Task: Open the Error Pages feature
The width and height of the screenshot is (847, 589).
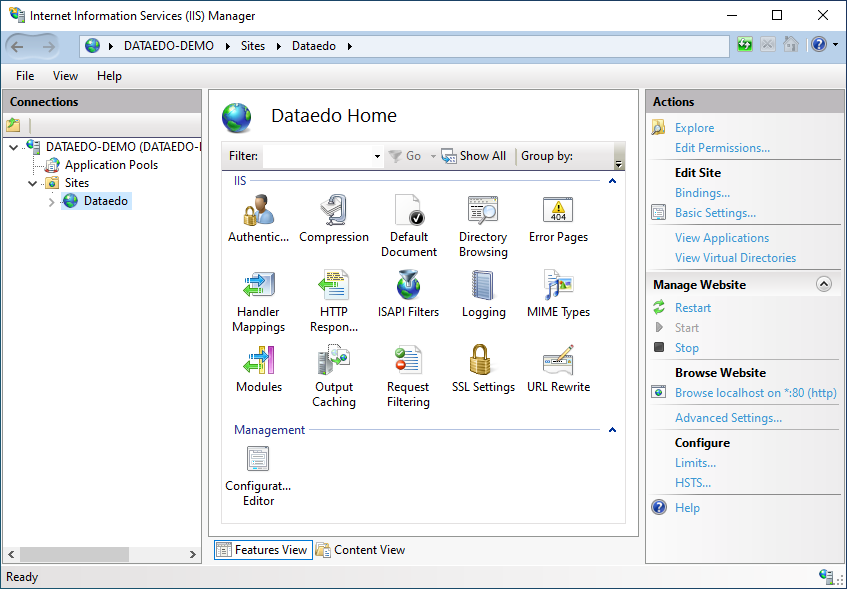Action: click(x=558, y=211)
